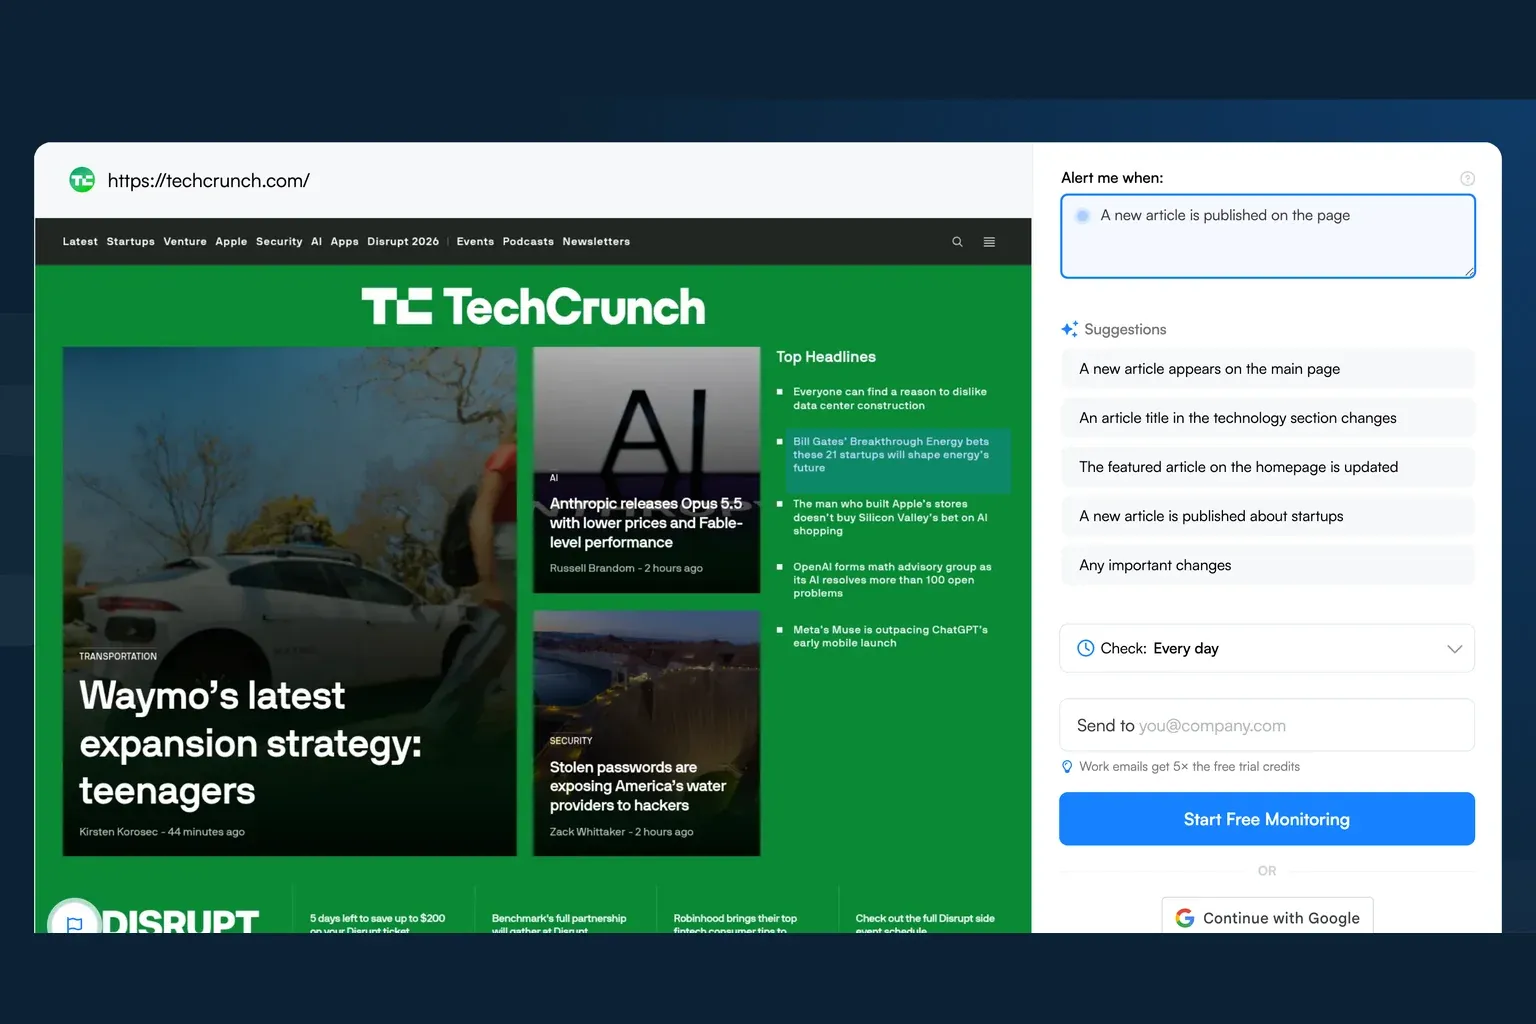The height and width of the screenshot is (1024, 1536).
Task: Click the Send to email input field
Action: click(1267, 725)
